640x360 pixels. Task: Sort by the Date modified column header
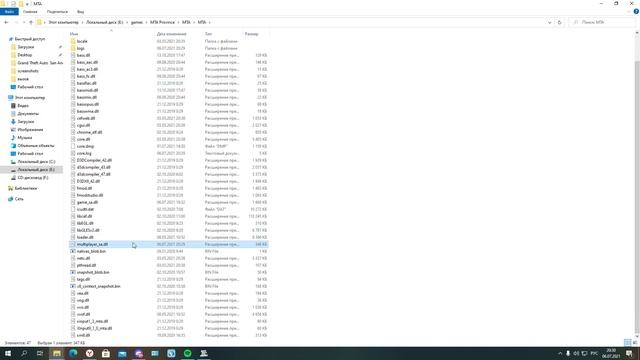coord(171,34)
